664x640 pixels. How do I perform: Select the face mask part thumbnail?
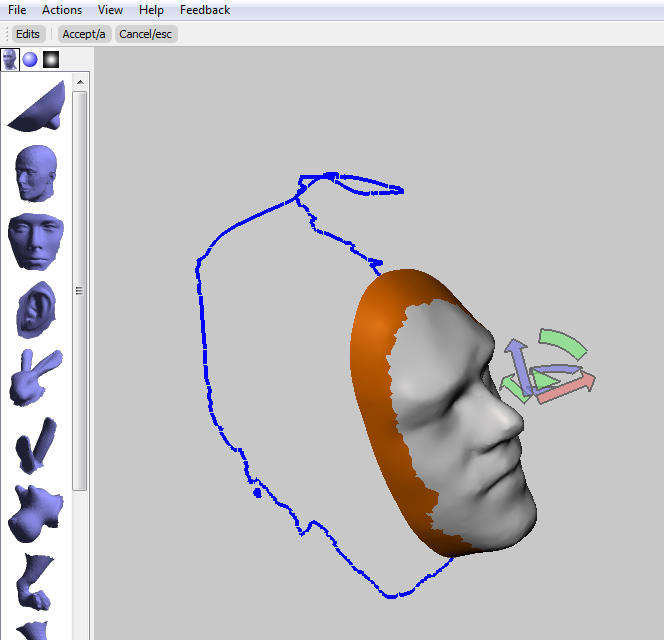pyautogui.click(x=36, y=242)
